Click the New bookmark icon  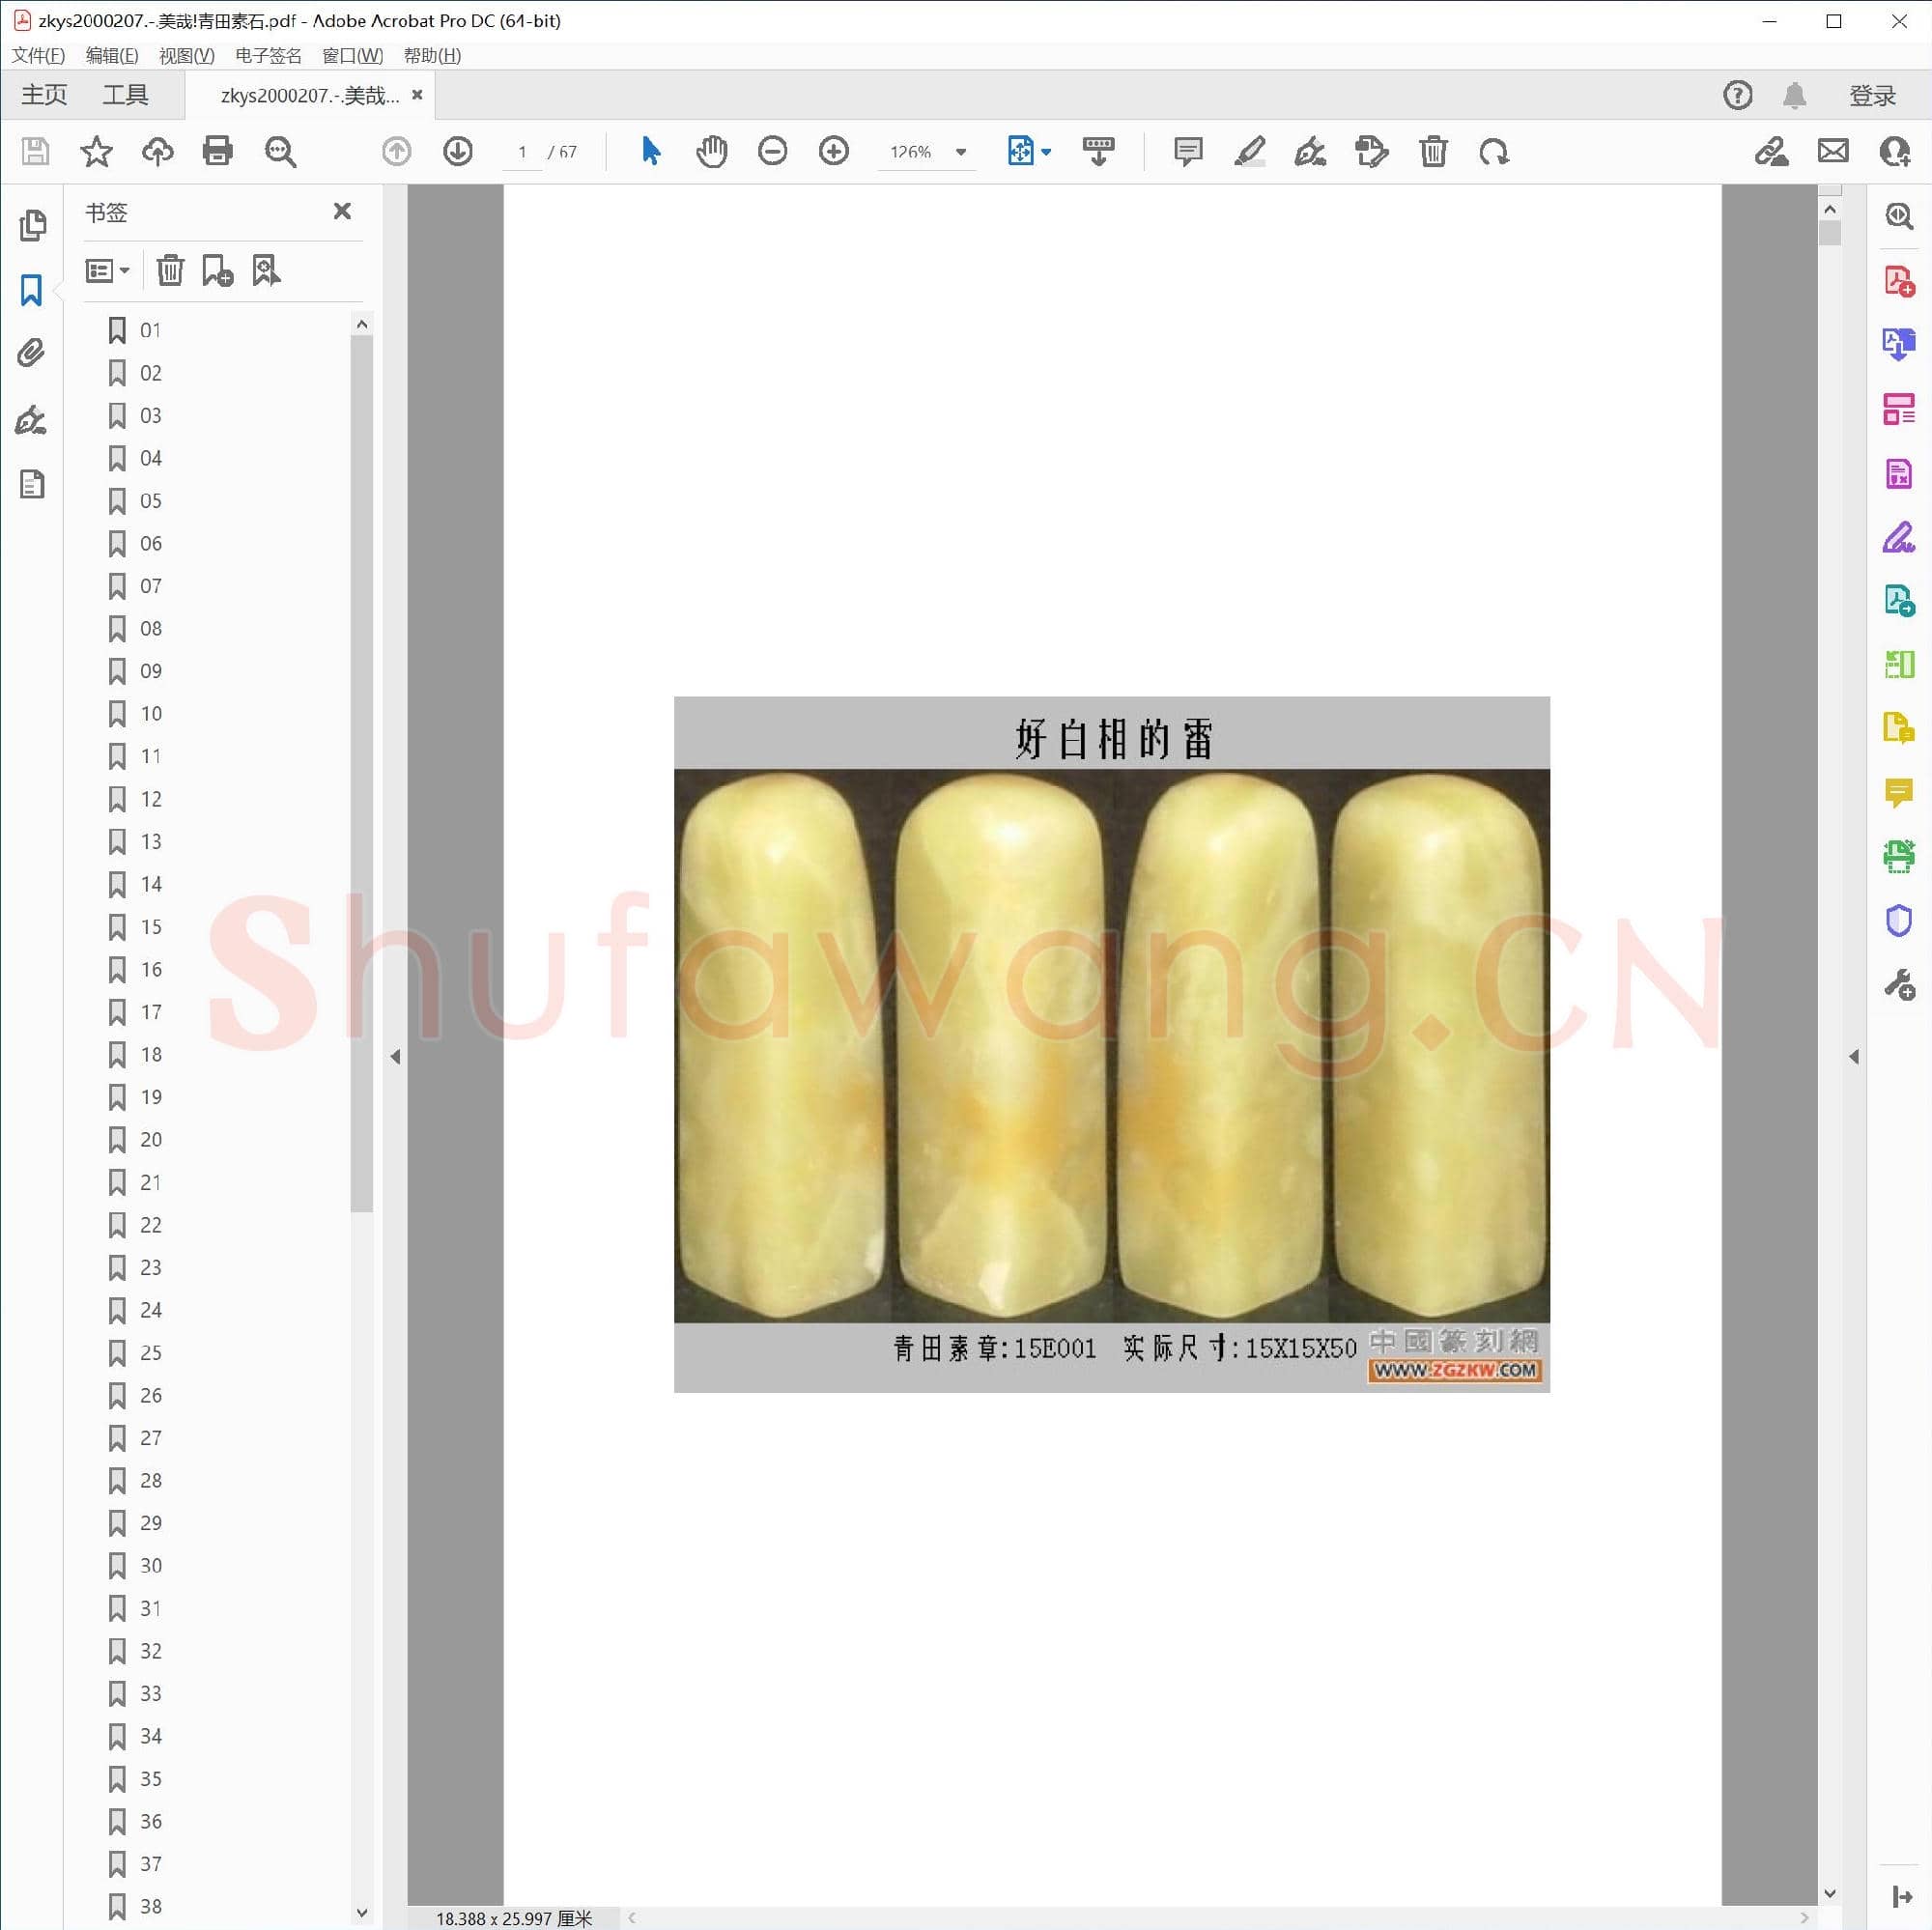[217, 270]
